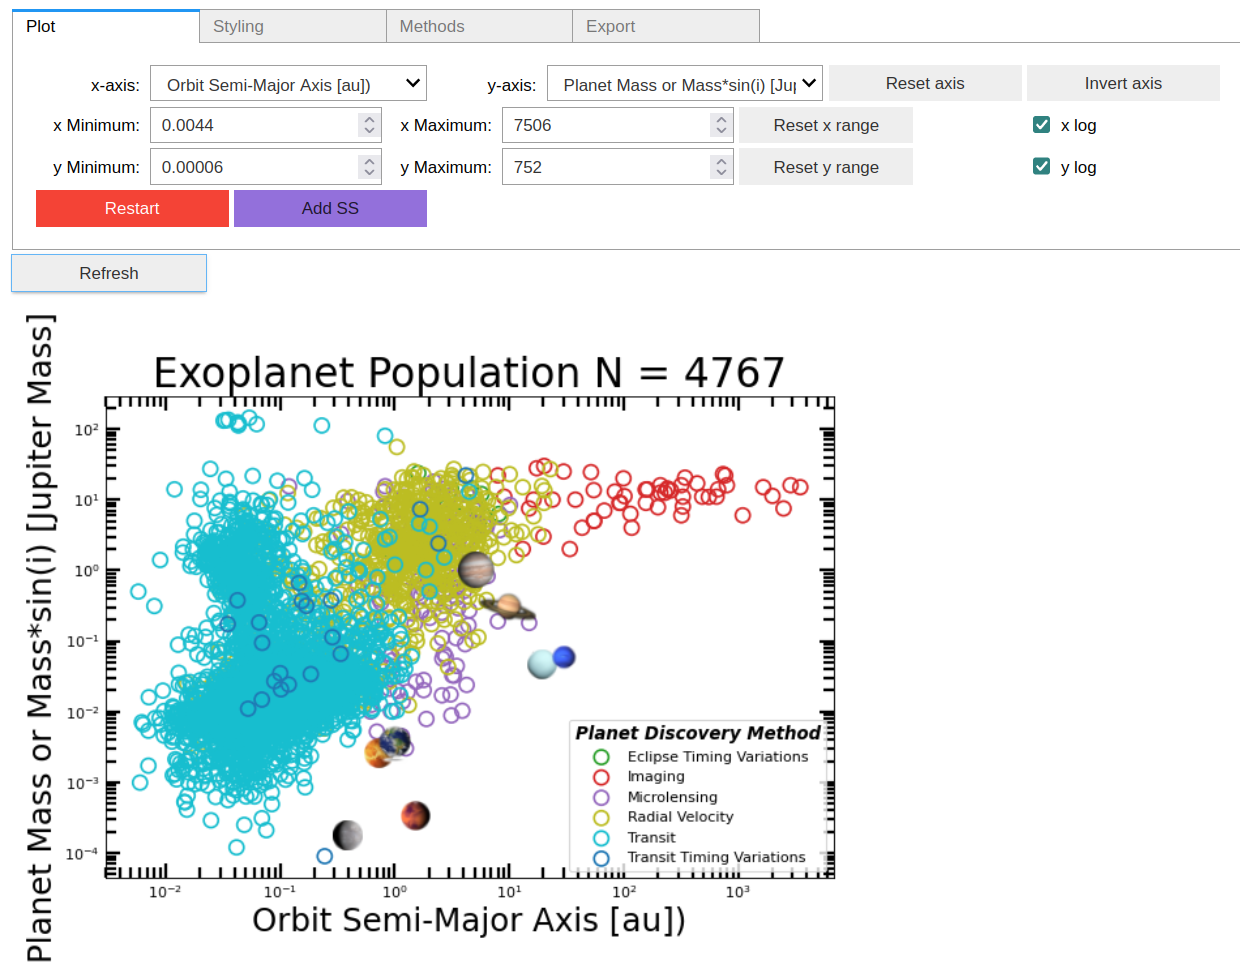Click the Earth image on the plot

396,740
